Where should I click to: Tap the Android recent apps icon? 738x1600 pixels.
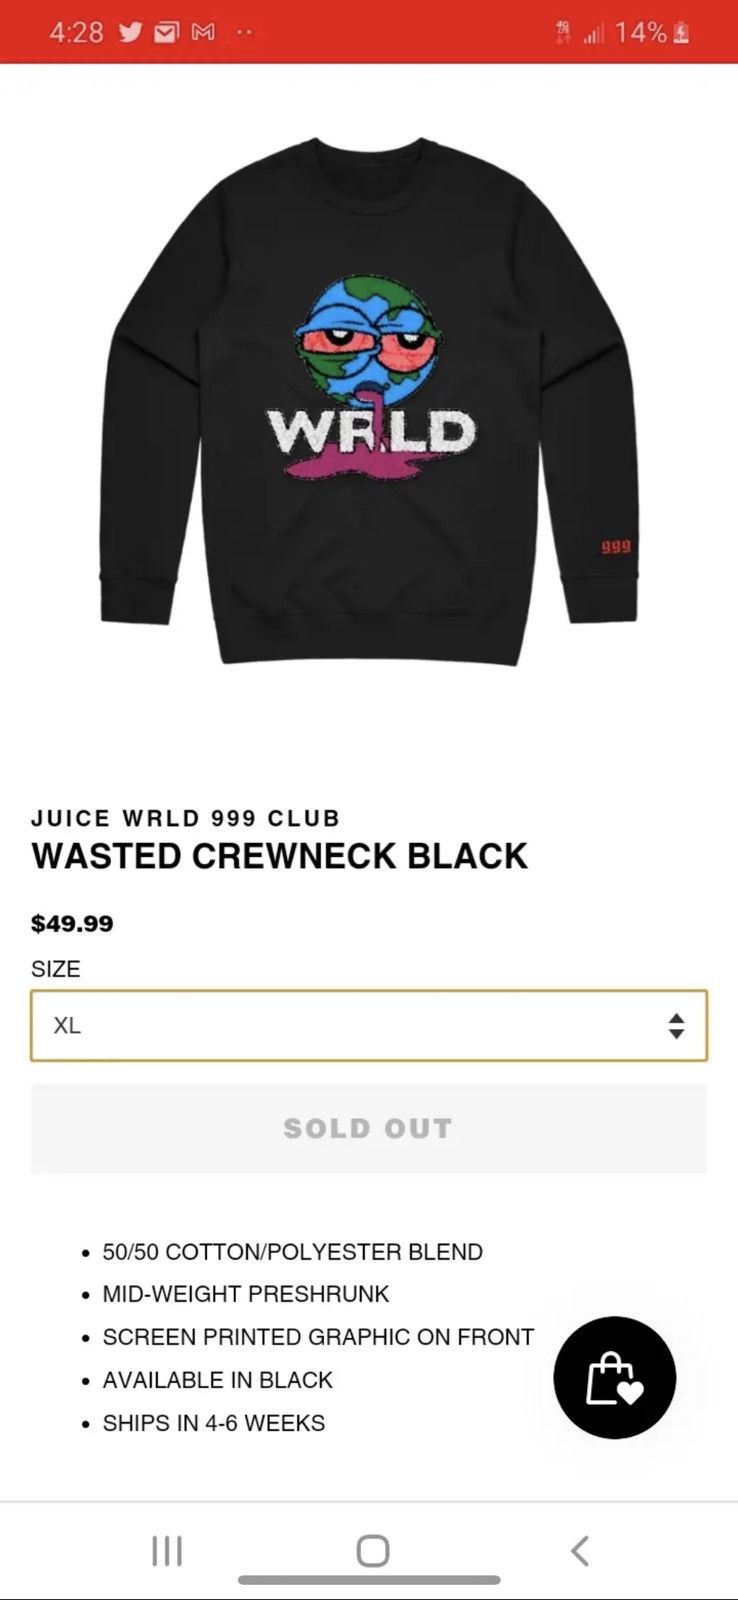[167, 1551]
